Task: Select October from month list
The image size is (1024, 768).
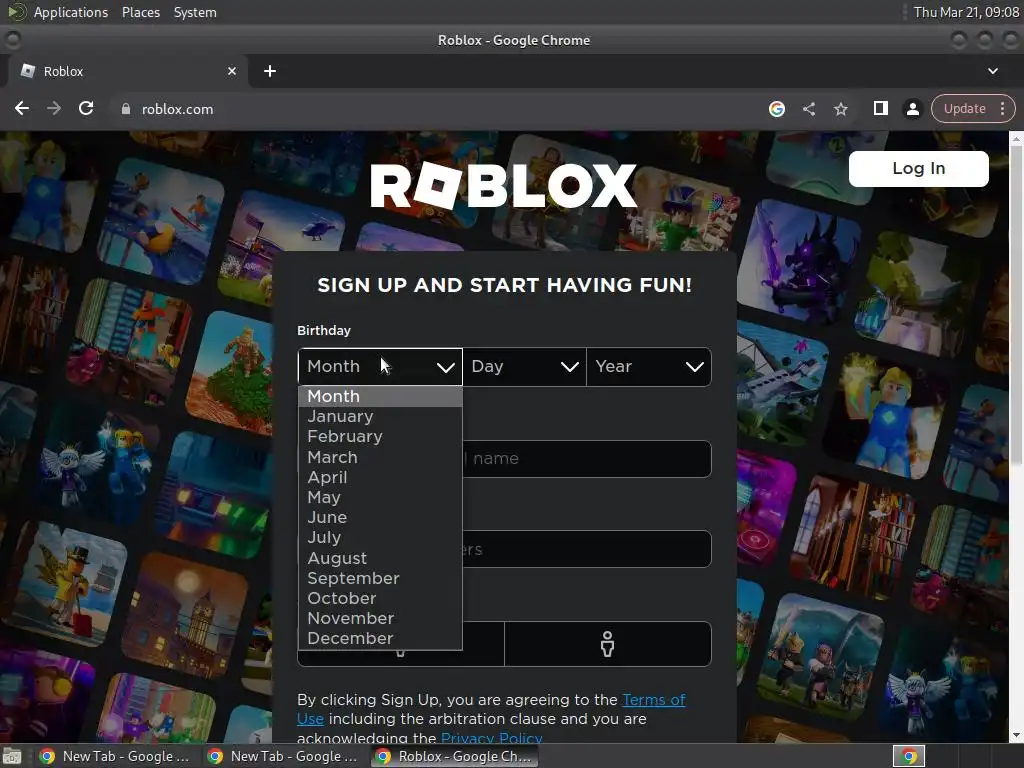Action: pyautogui.click(x=380, y=598)
